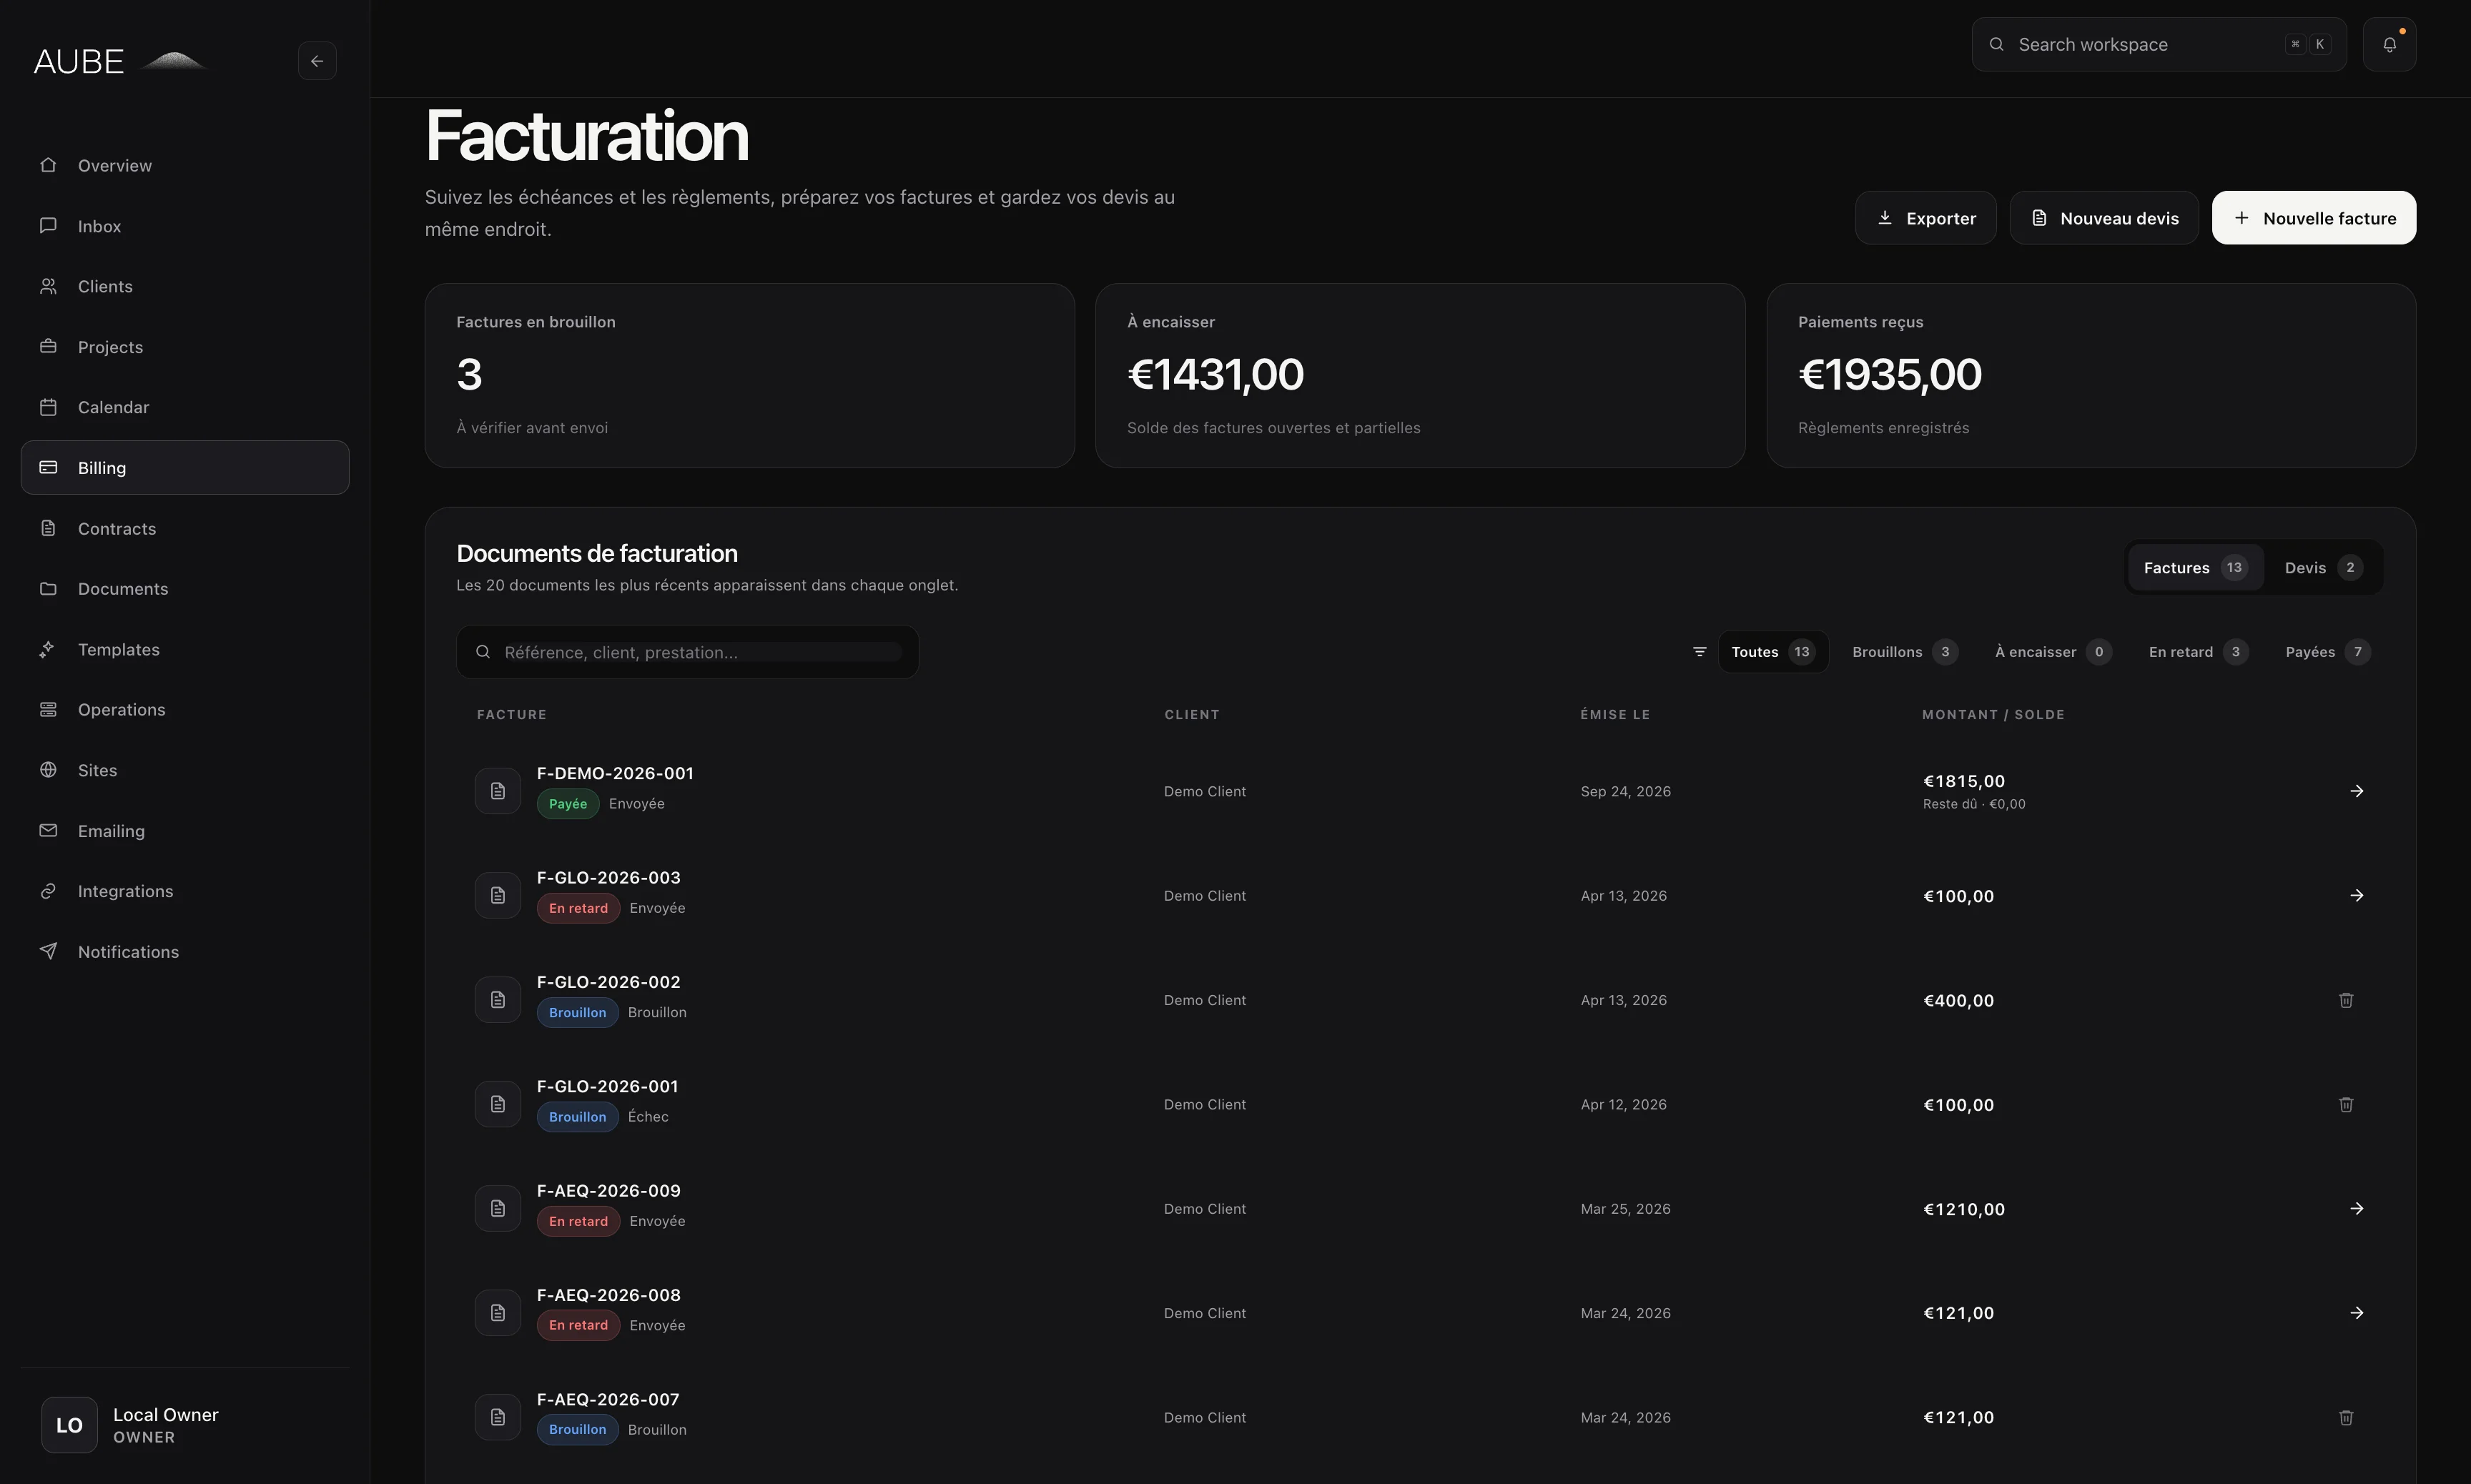Create a Nouveau devis
Image resolution: width=2471 pixels, height=1484 pixels.
2104,218
